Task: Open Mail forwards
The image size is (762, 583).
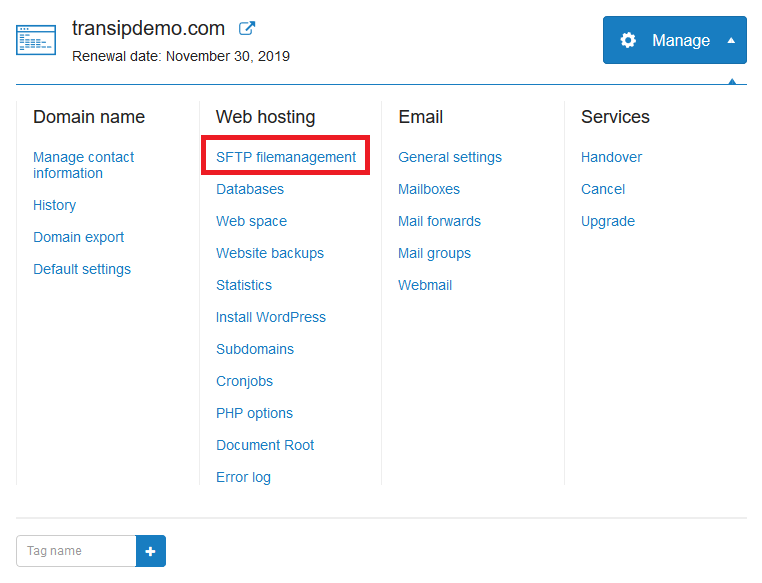Action: point(439,221)
